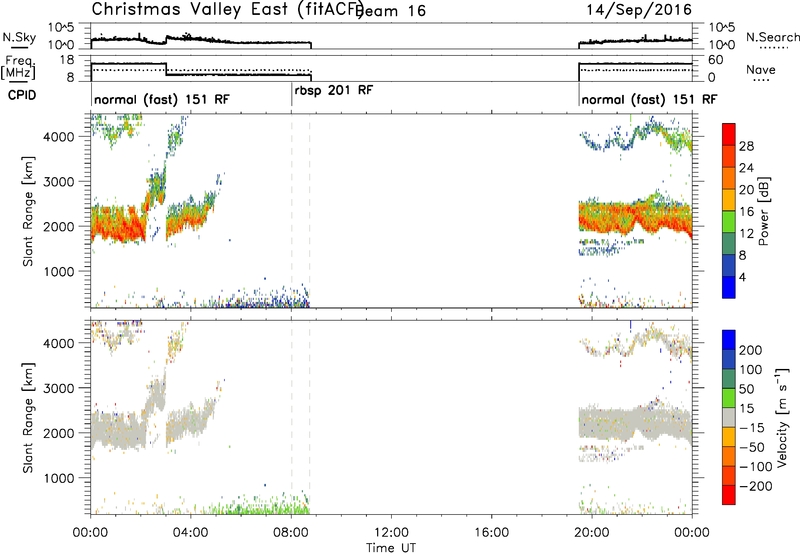This screenshot has height=554, width=800.
Task: Click the velocity colorbar '200' label
Action: (x=751, y=350)
